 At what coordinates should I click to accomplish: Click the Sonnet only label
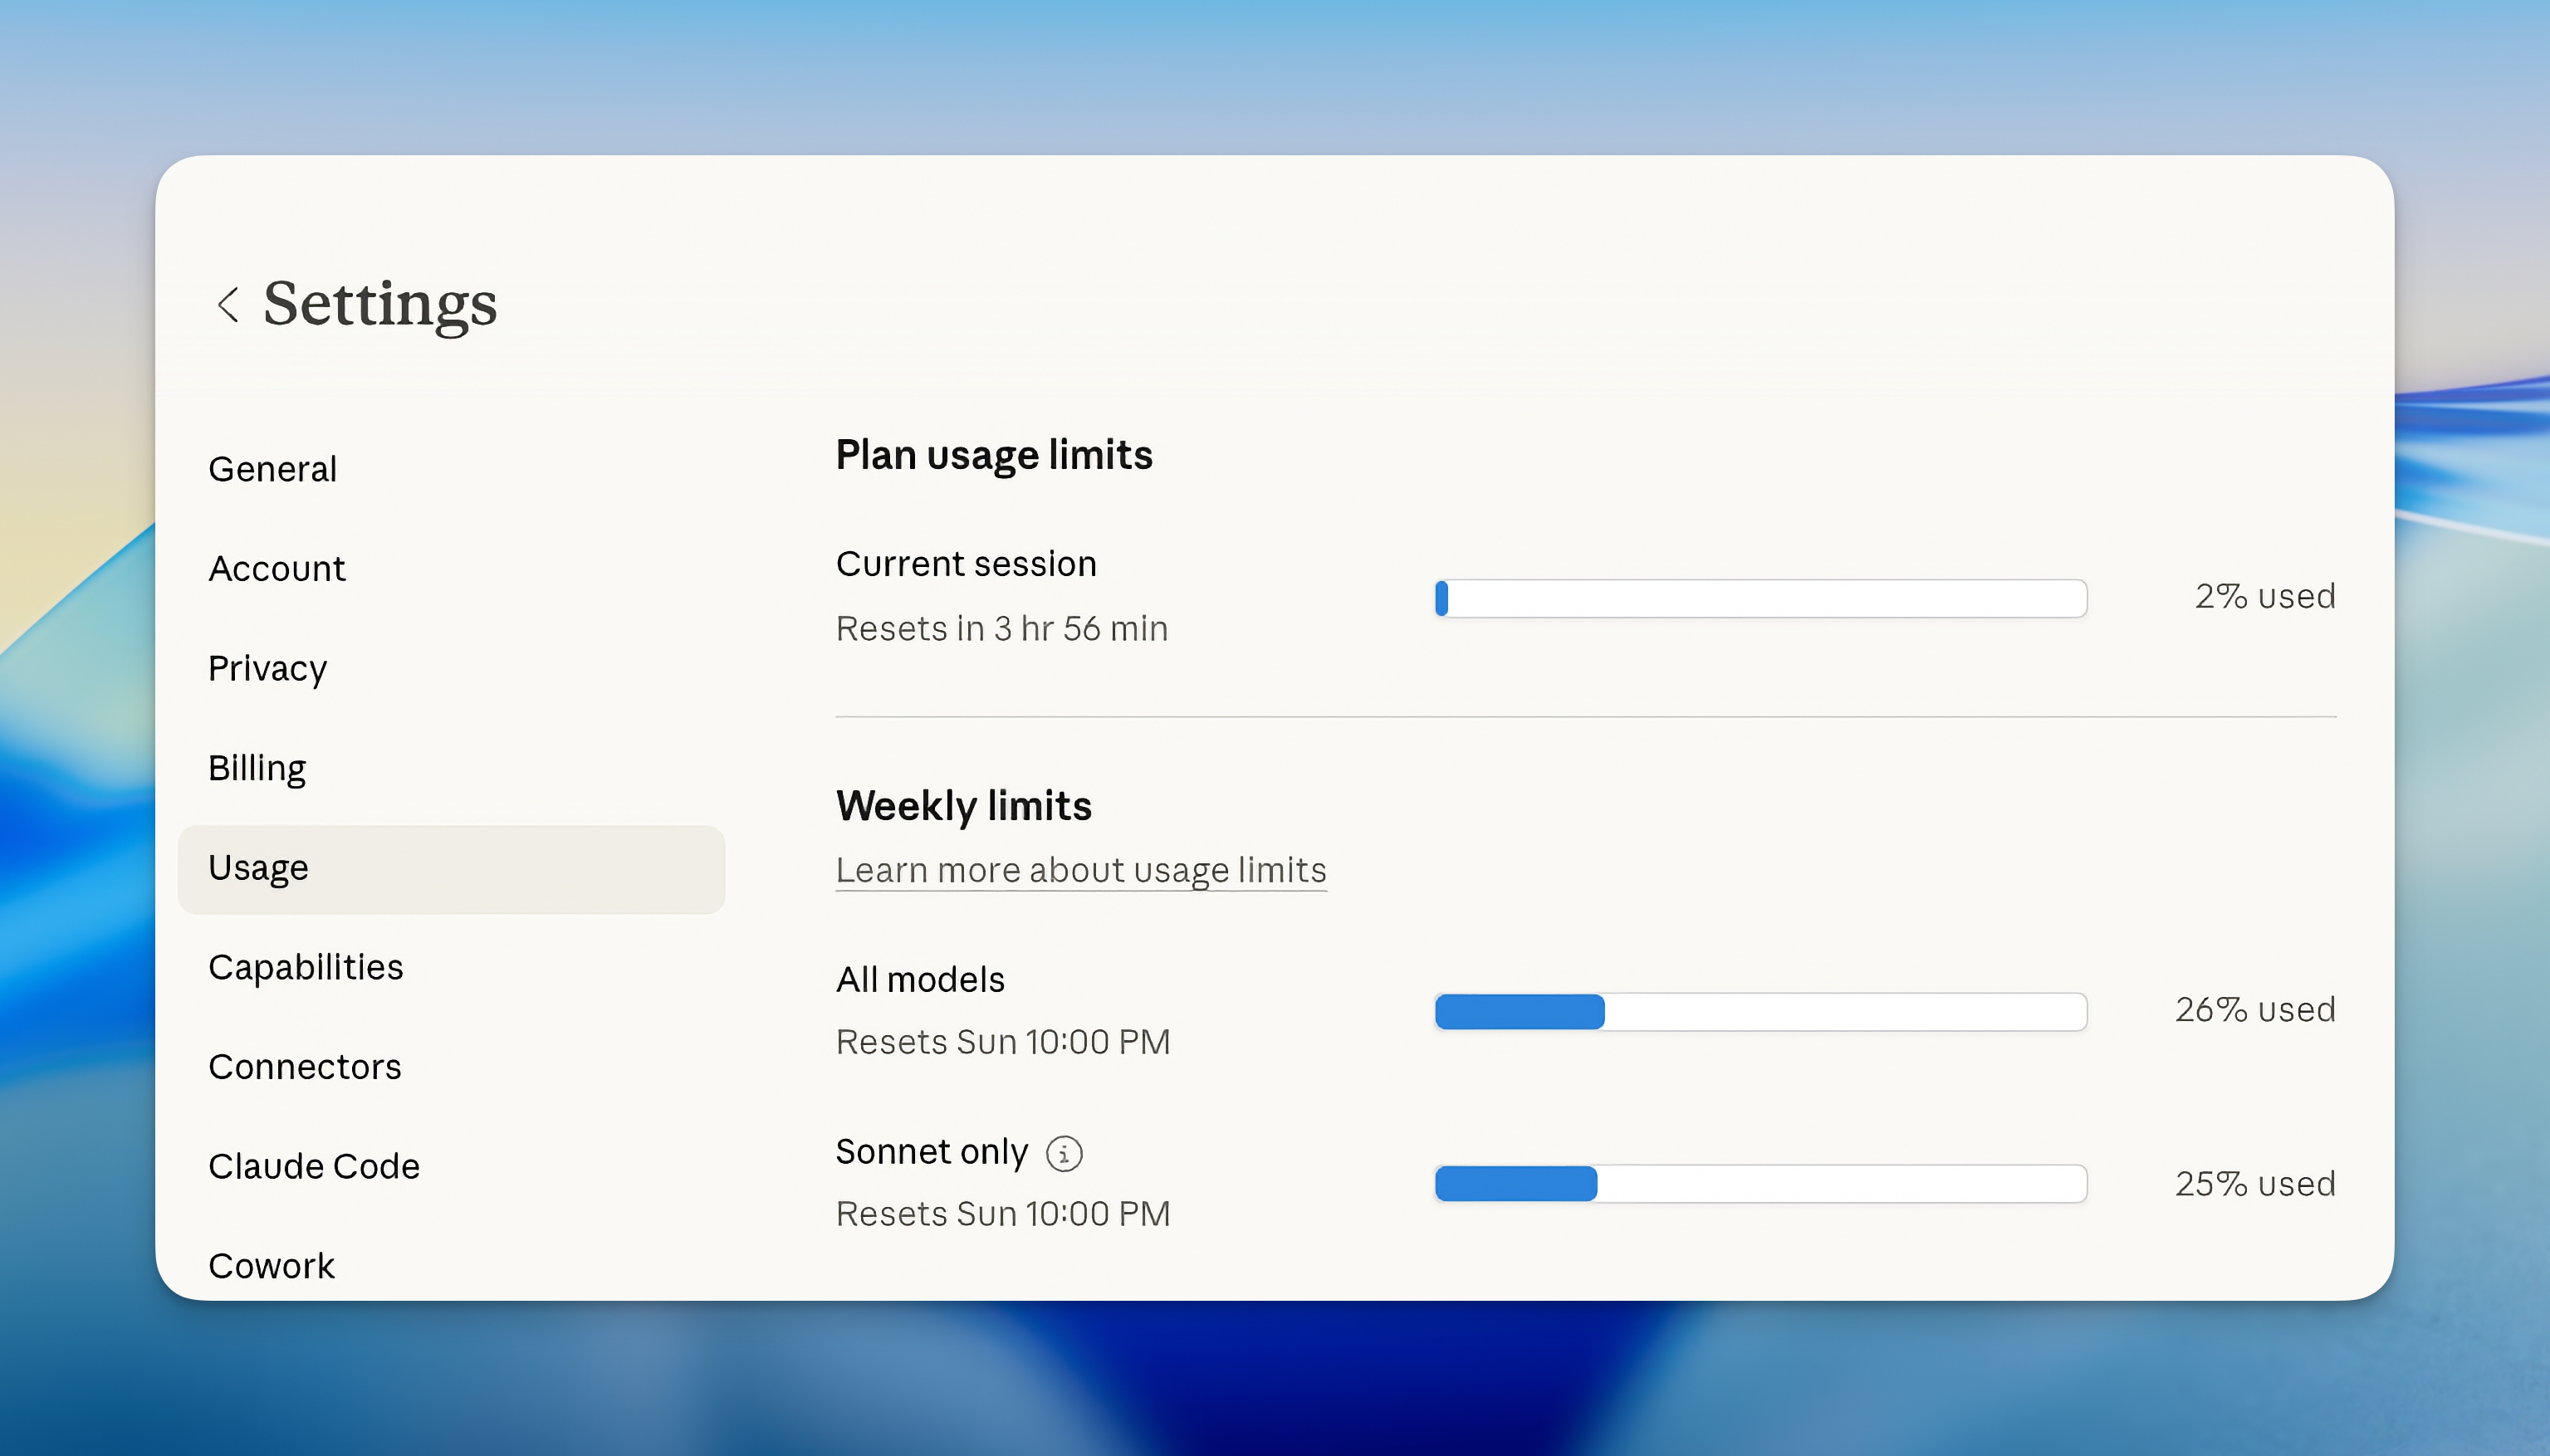[932, 1152]
